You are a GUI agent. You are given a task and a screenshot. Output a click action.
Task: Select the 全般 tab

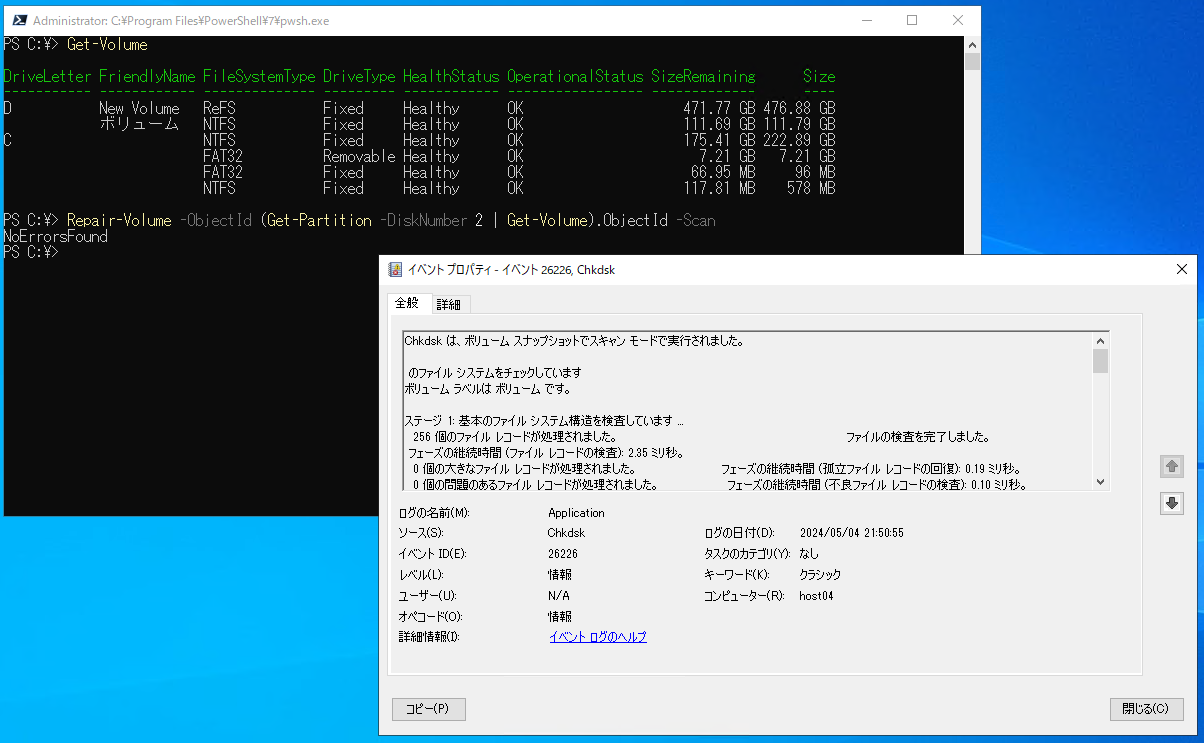coord(409,303)
